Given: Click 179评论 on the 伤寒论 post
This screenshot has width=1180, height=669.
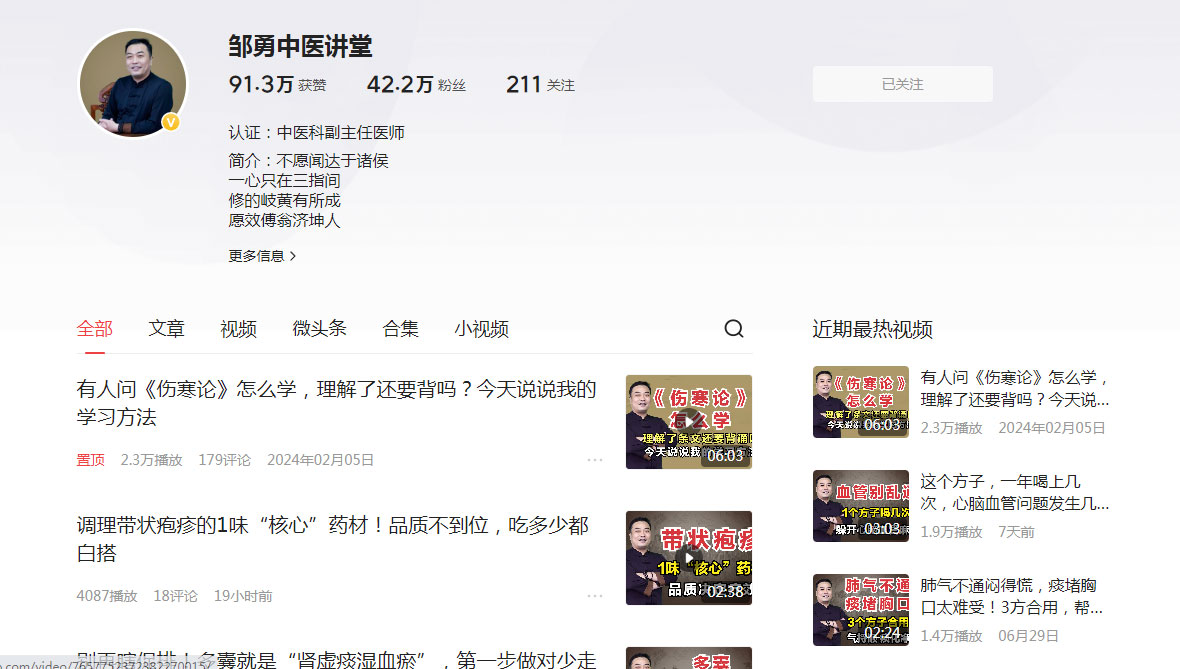Looking at the screenshot, I should click(224, 460).
